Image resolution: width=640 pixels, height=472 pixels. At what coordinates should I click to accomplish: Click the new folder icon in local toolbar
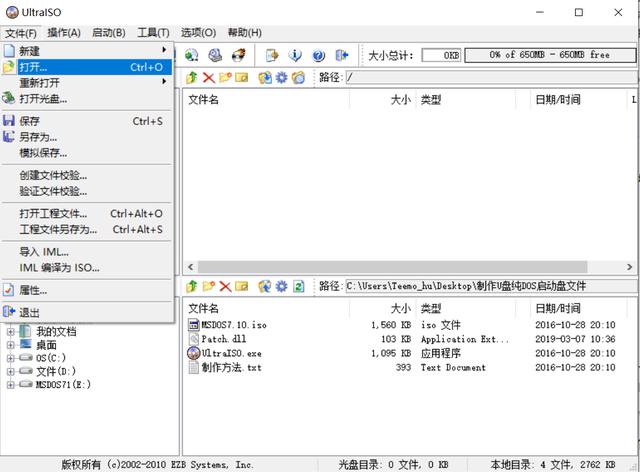(x=209, y=286)
